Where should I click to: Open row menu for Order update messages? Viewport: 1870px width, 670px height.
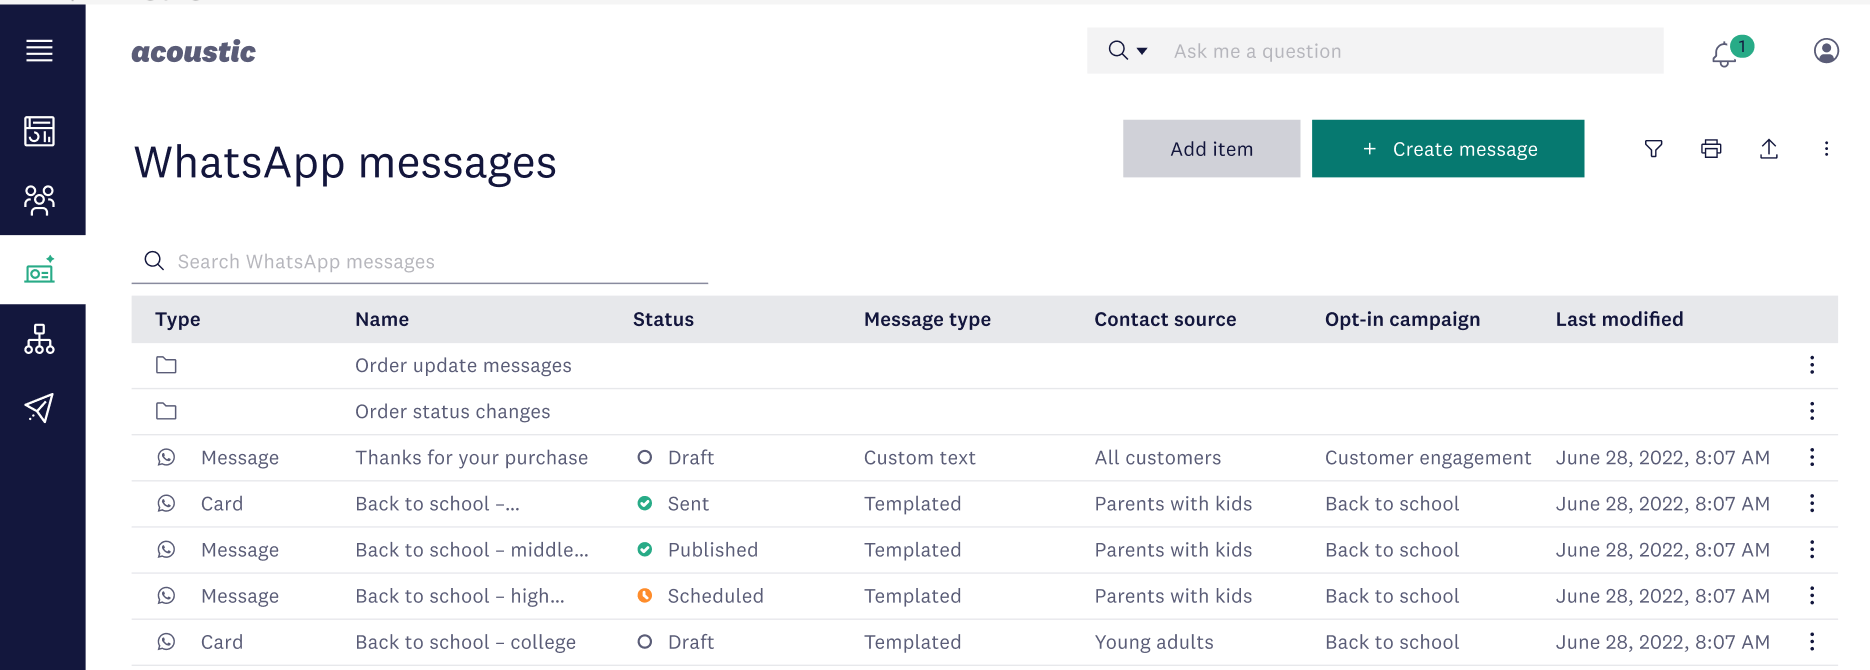pos(1811,365)
